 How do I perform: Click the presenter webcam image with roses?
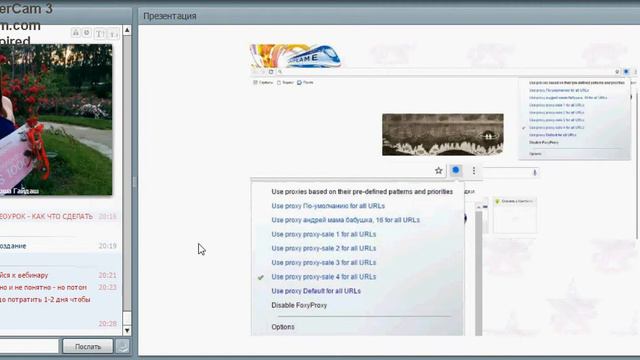coord(56,120)
